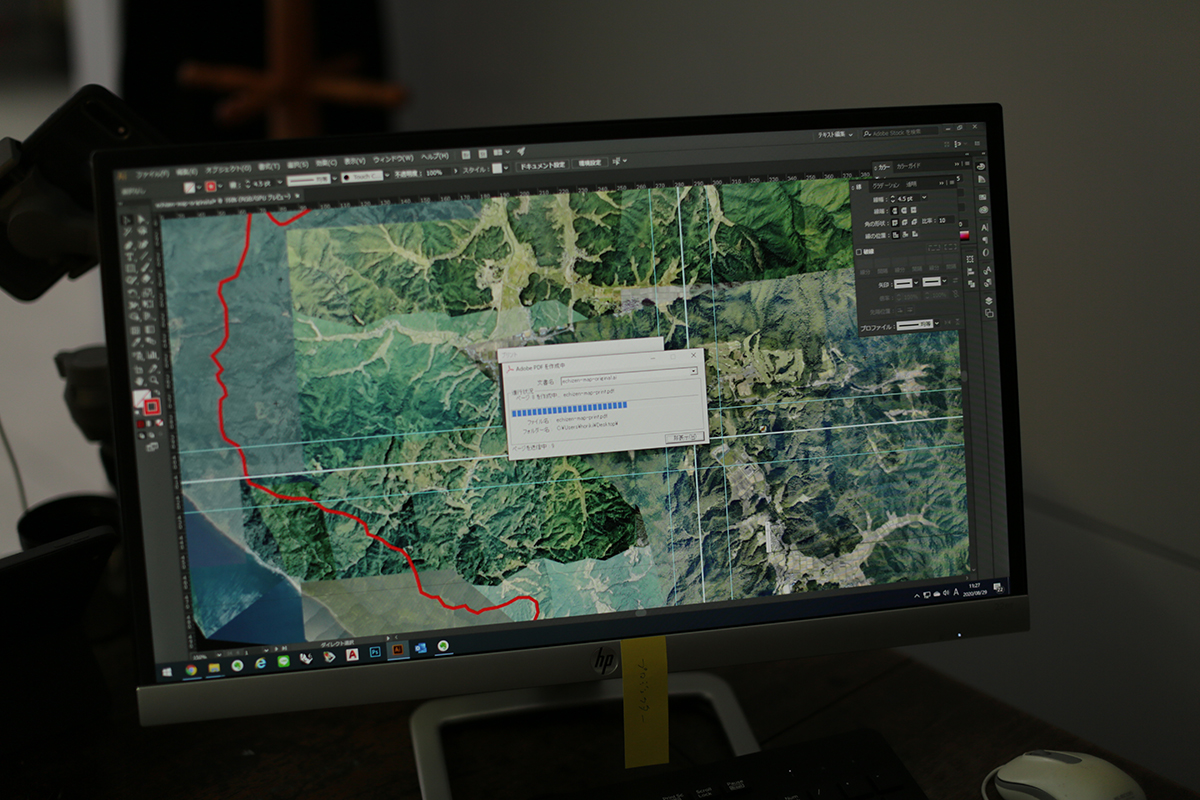Open the ウィンドウ(W) menu
Screen dimensions: 1200x800
(392, 159)
